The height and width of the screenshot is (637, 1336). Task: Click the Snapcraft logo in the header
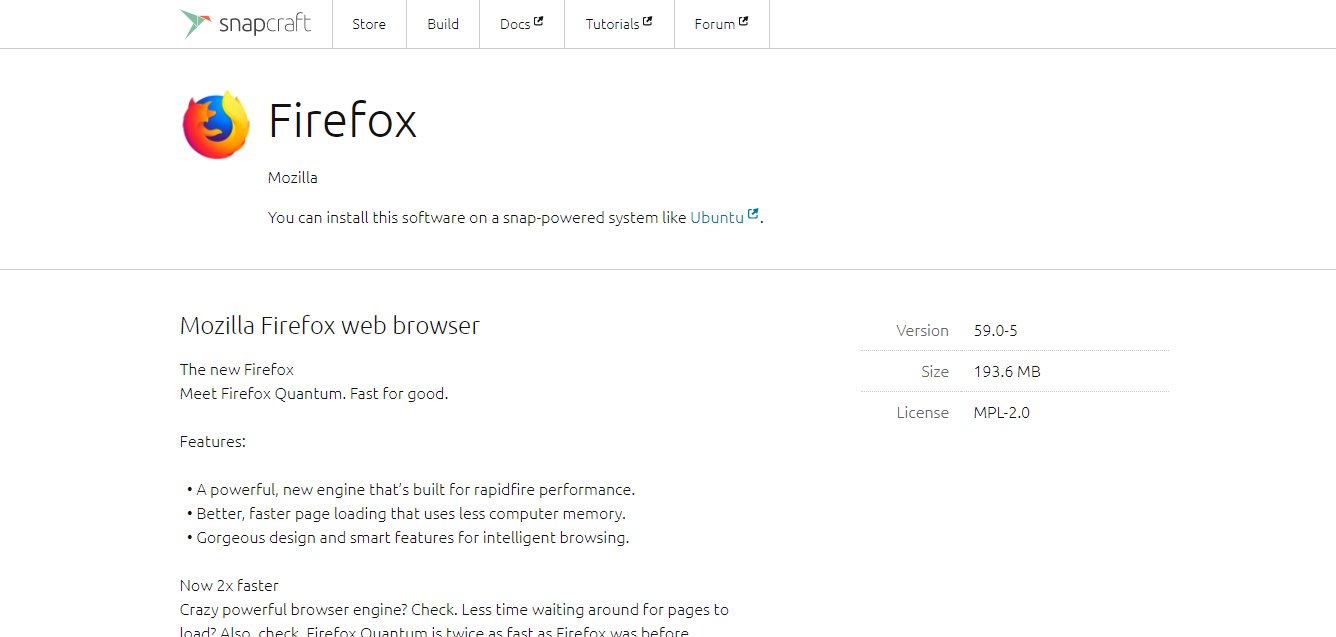click(x=246, y=24)
